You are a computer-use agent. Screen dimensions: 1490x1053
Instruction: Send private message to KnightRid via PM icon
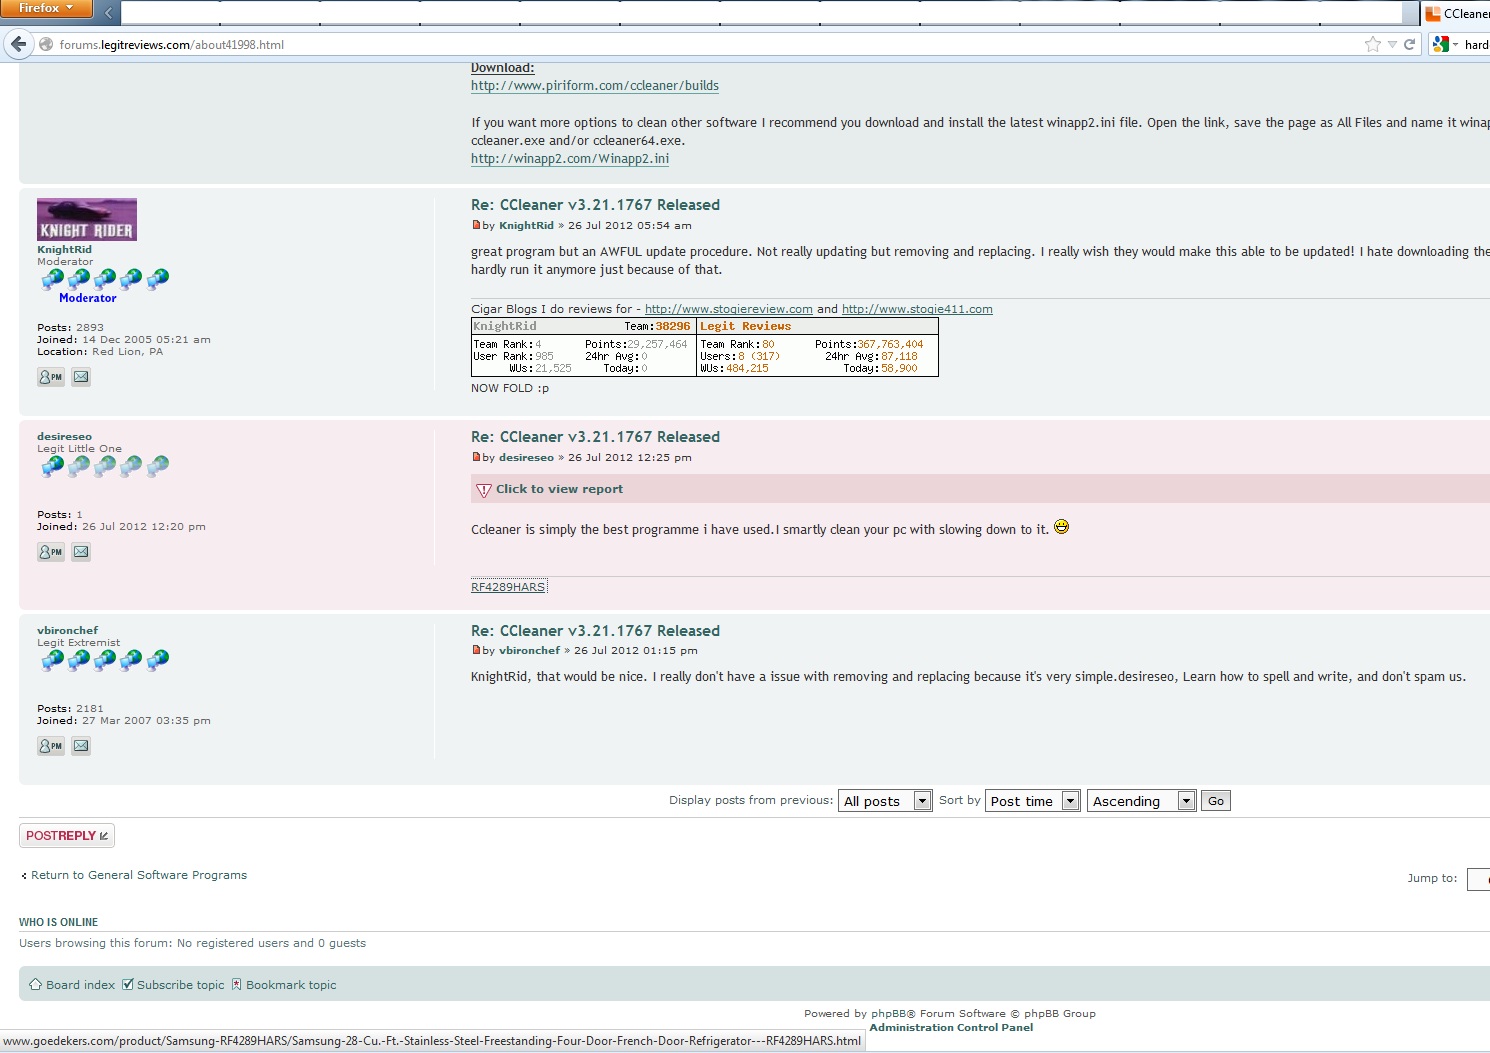pyautogui.click(x=50, y=377)
